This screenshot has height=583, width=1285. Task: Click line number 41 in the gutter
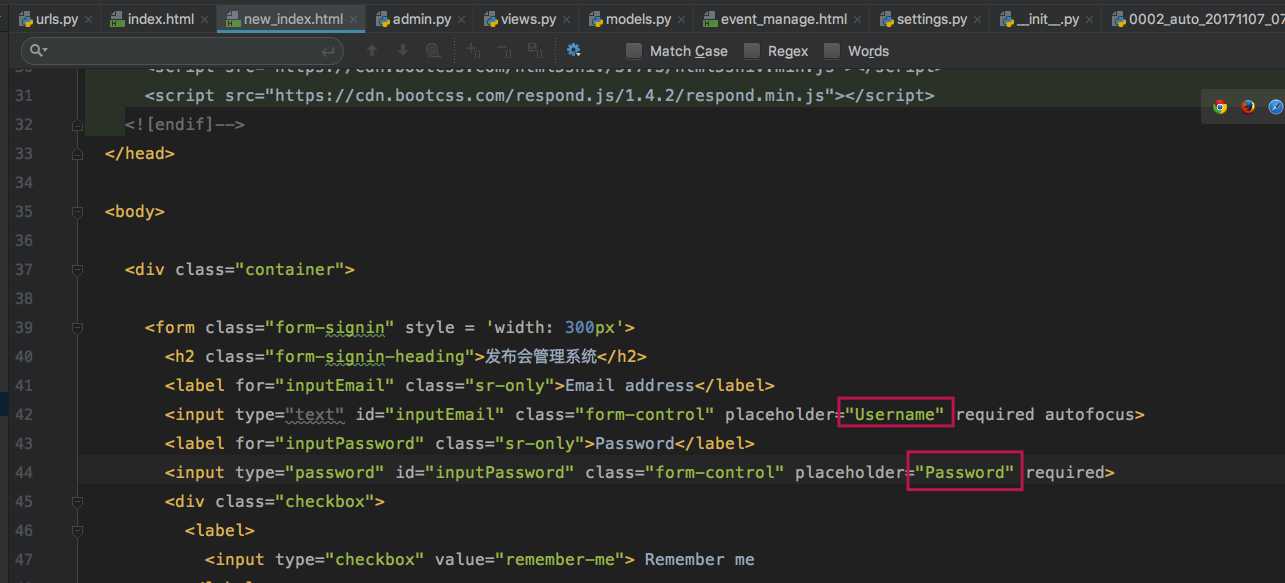(24, 385)
